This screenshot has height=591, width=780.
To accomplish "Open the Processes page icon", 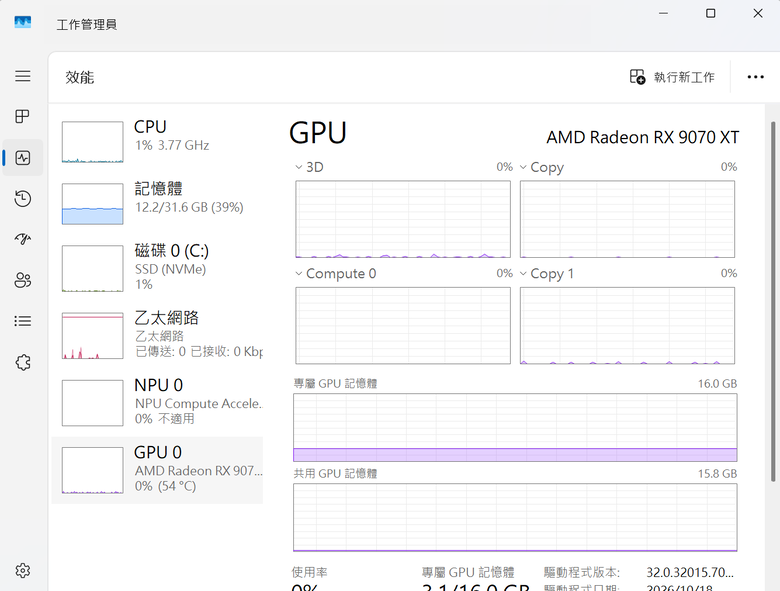I will [x=22, y=116].
